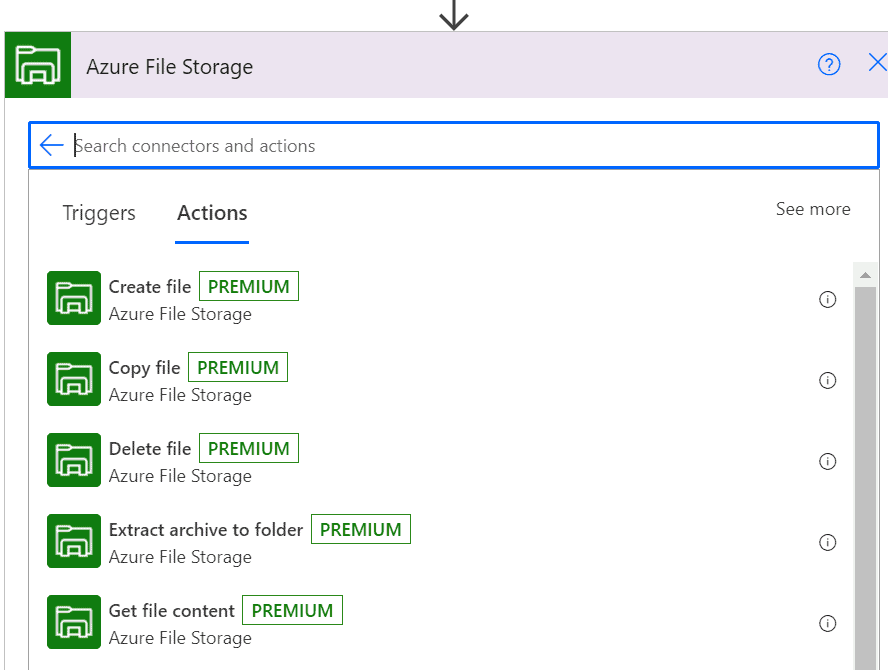Image resolution: width=888 pixels, height=670 pixels.
Task: Click PREMIUM badge next to Get file content
Action: [292, 611]
